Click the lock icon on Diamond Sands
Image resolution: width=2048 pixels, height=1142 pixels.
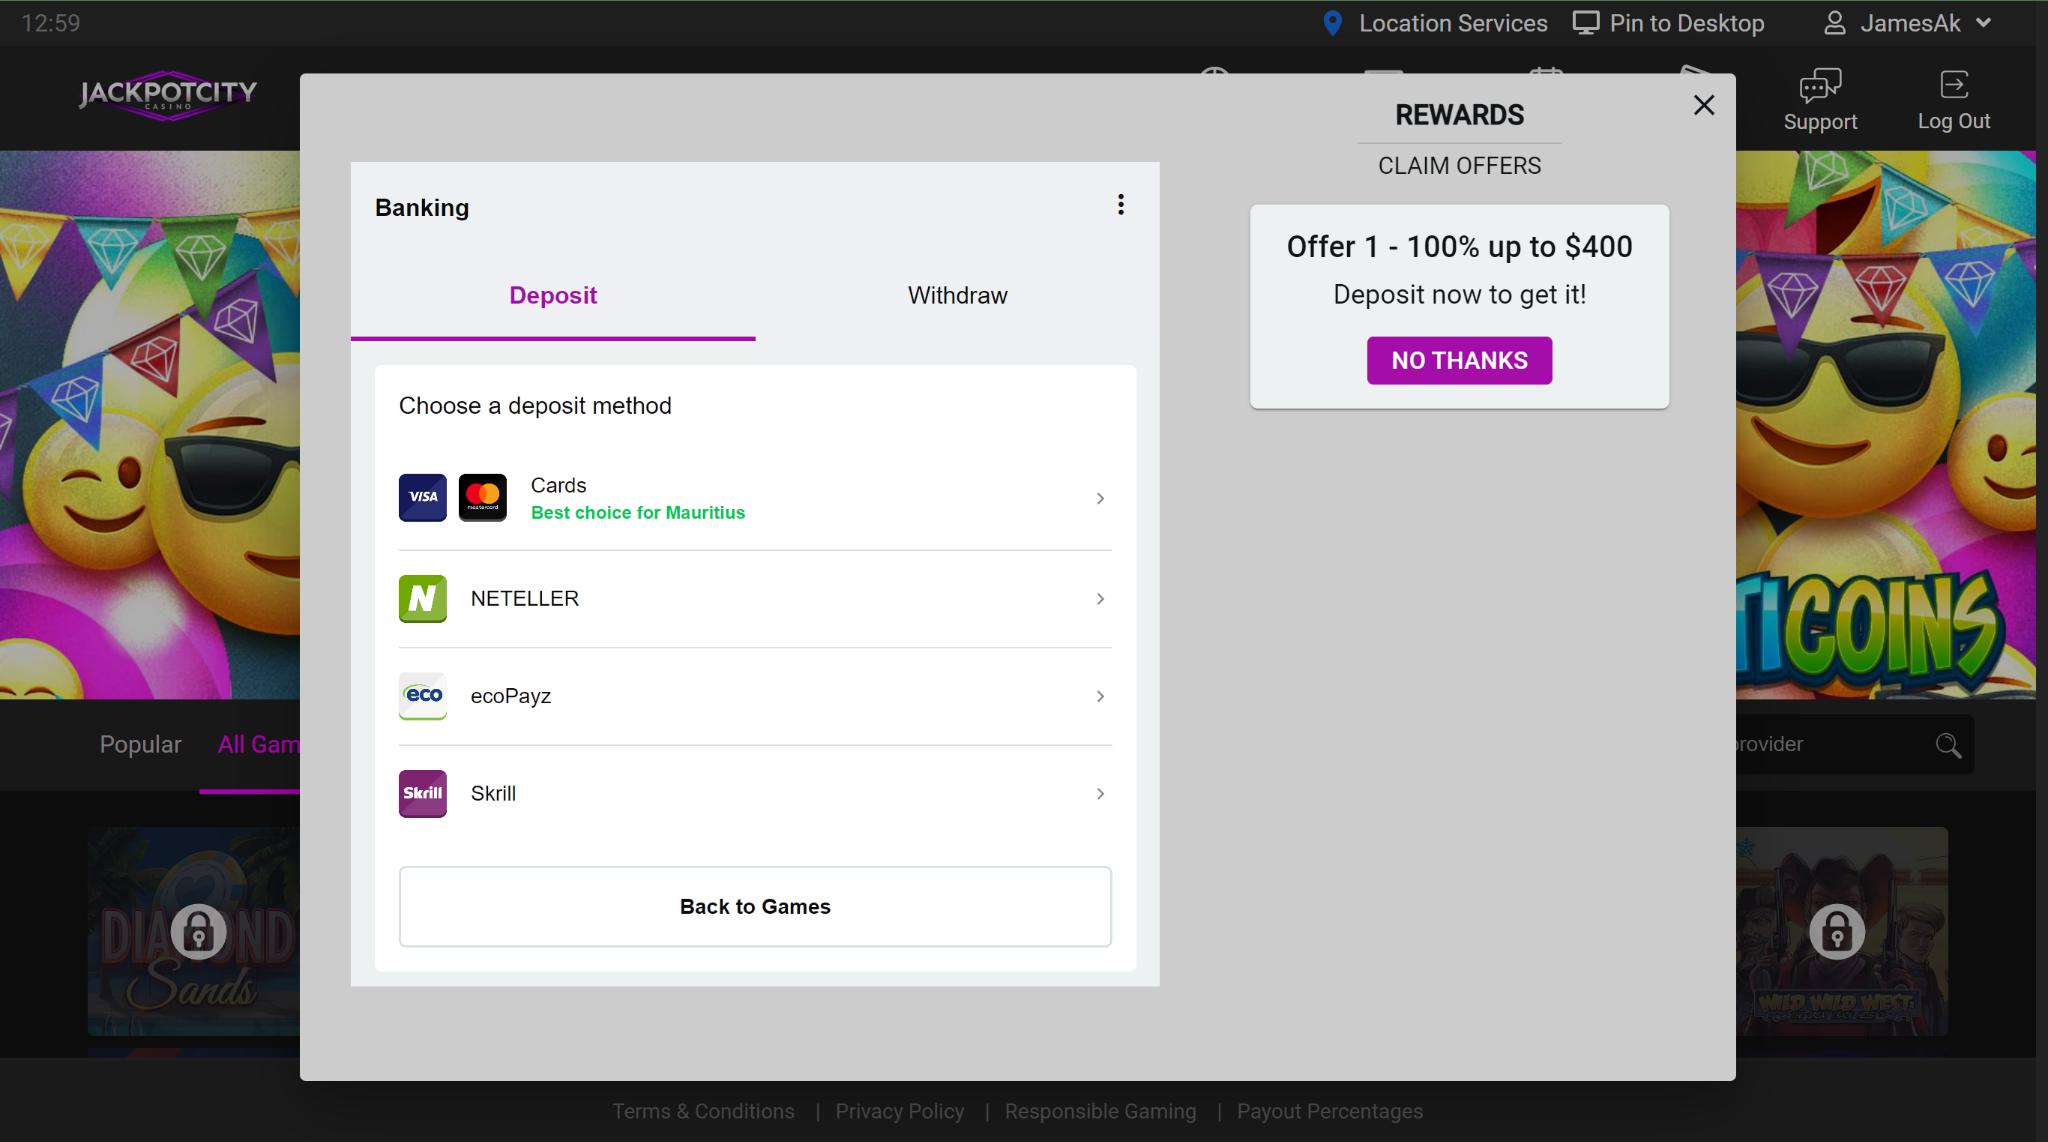click(x=198, y=932)
